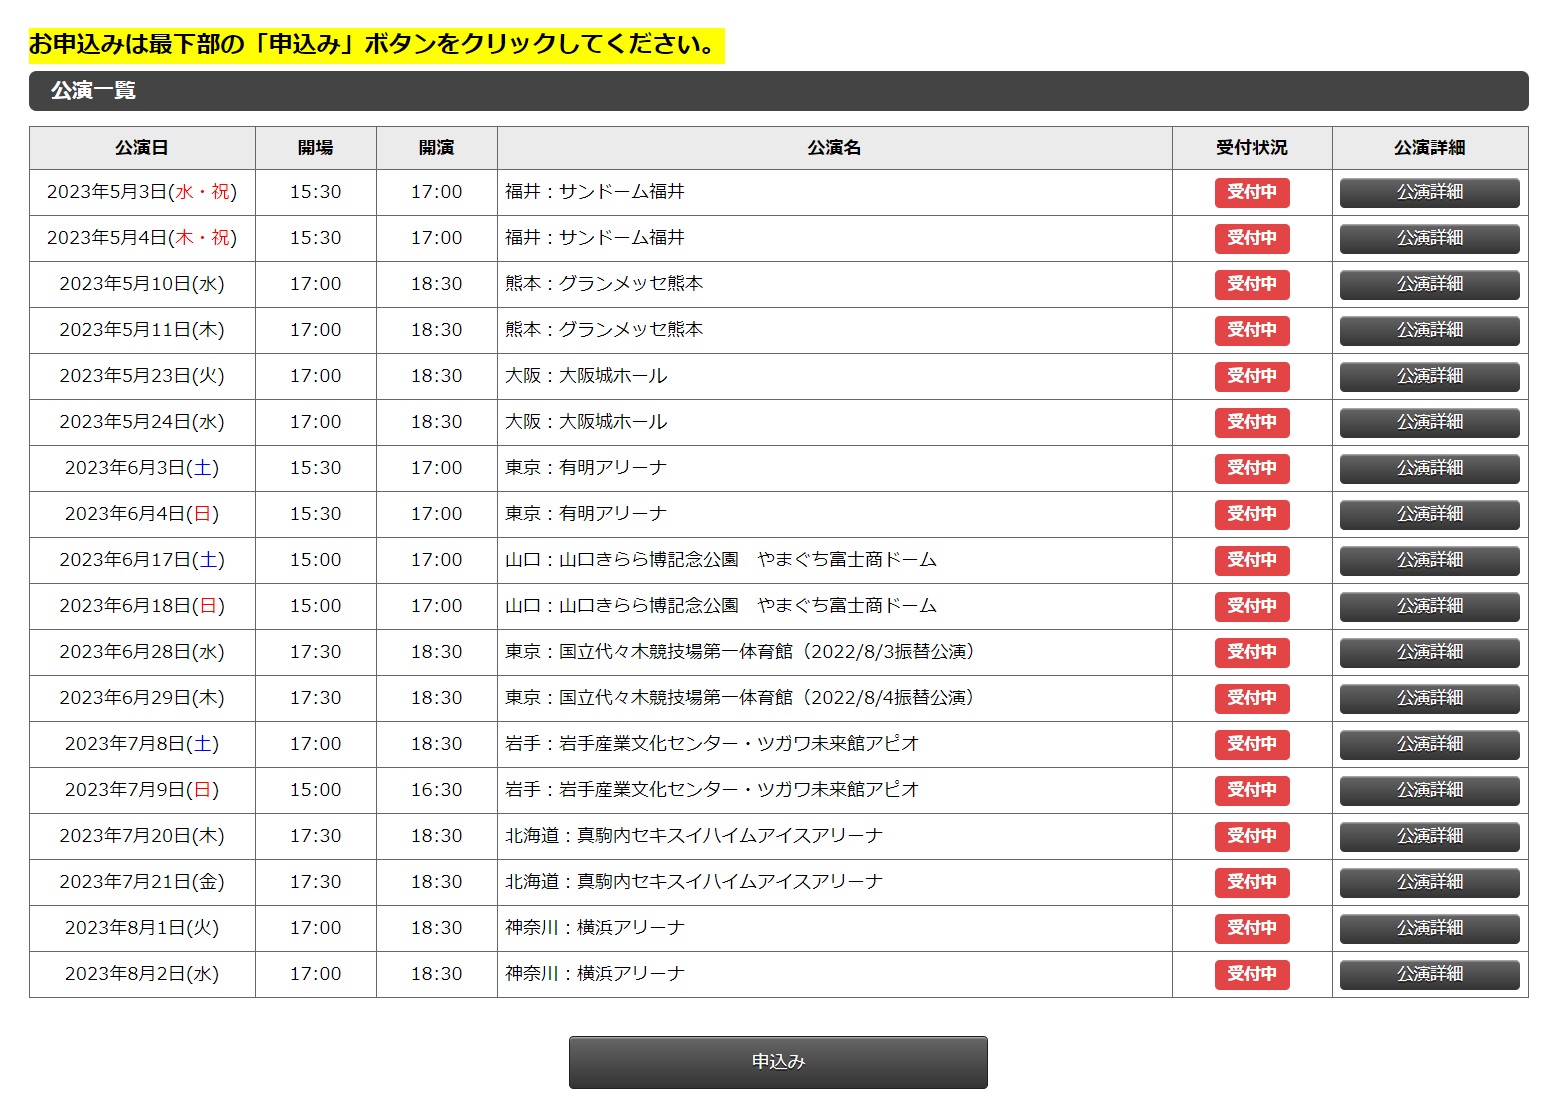The height and width of the screenshot is (1117, 1561).
Task: Click 受付中 badge for 2023年5月10日 row
Action: point(1252,284)
